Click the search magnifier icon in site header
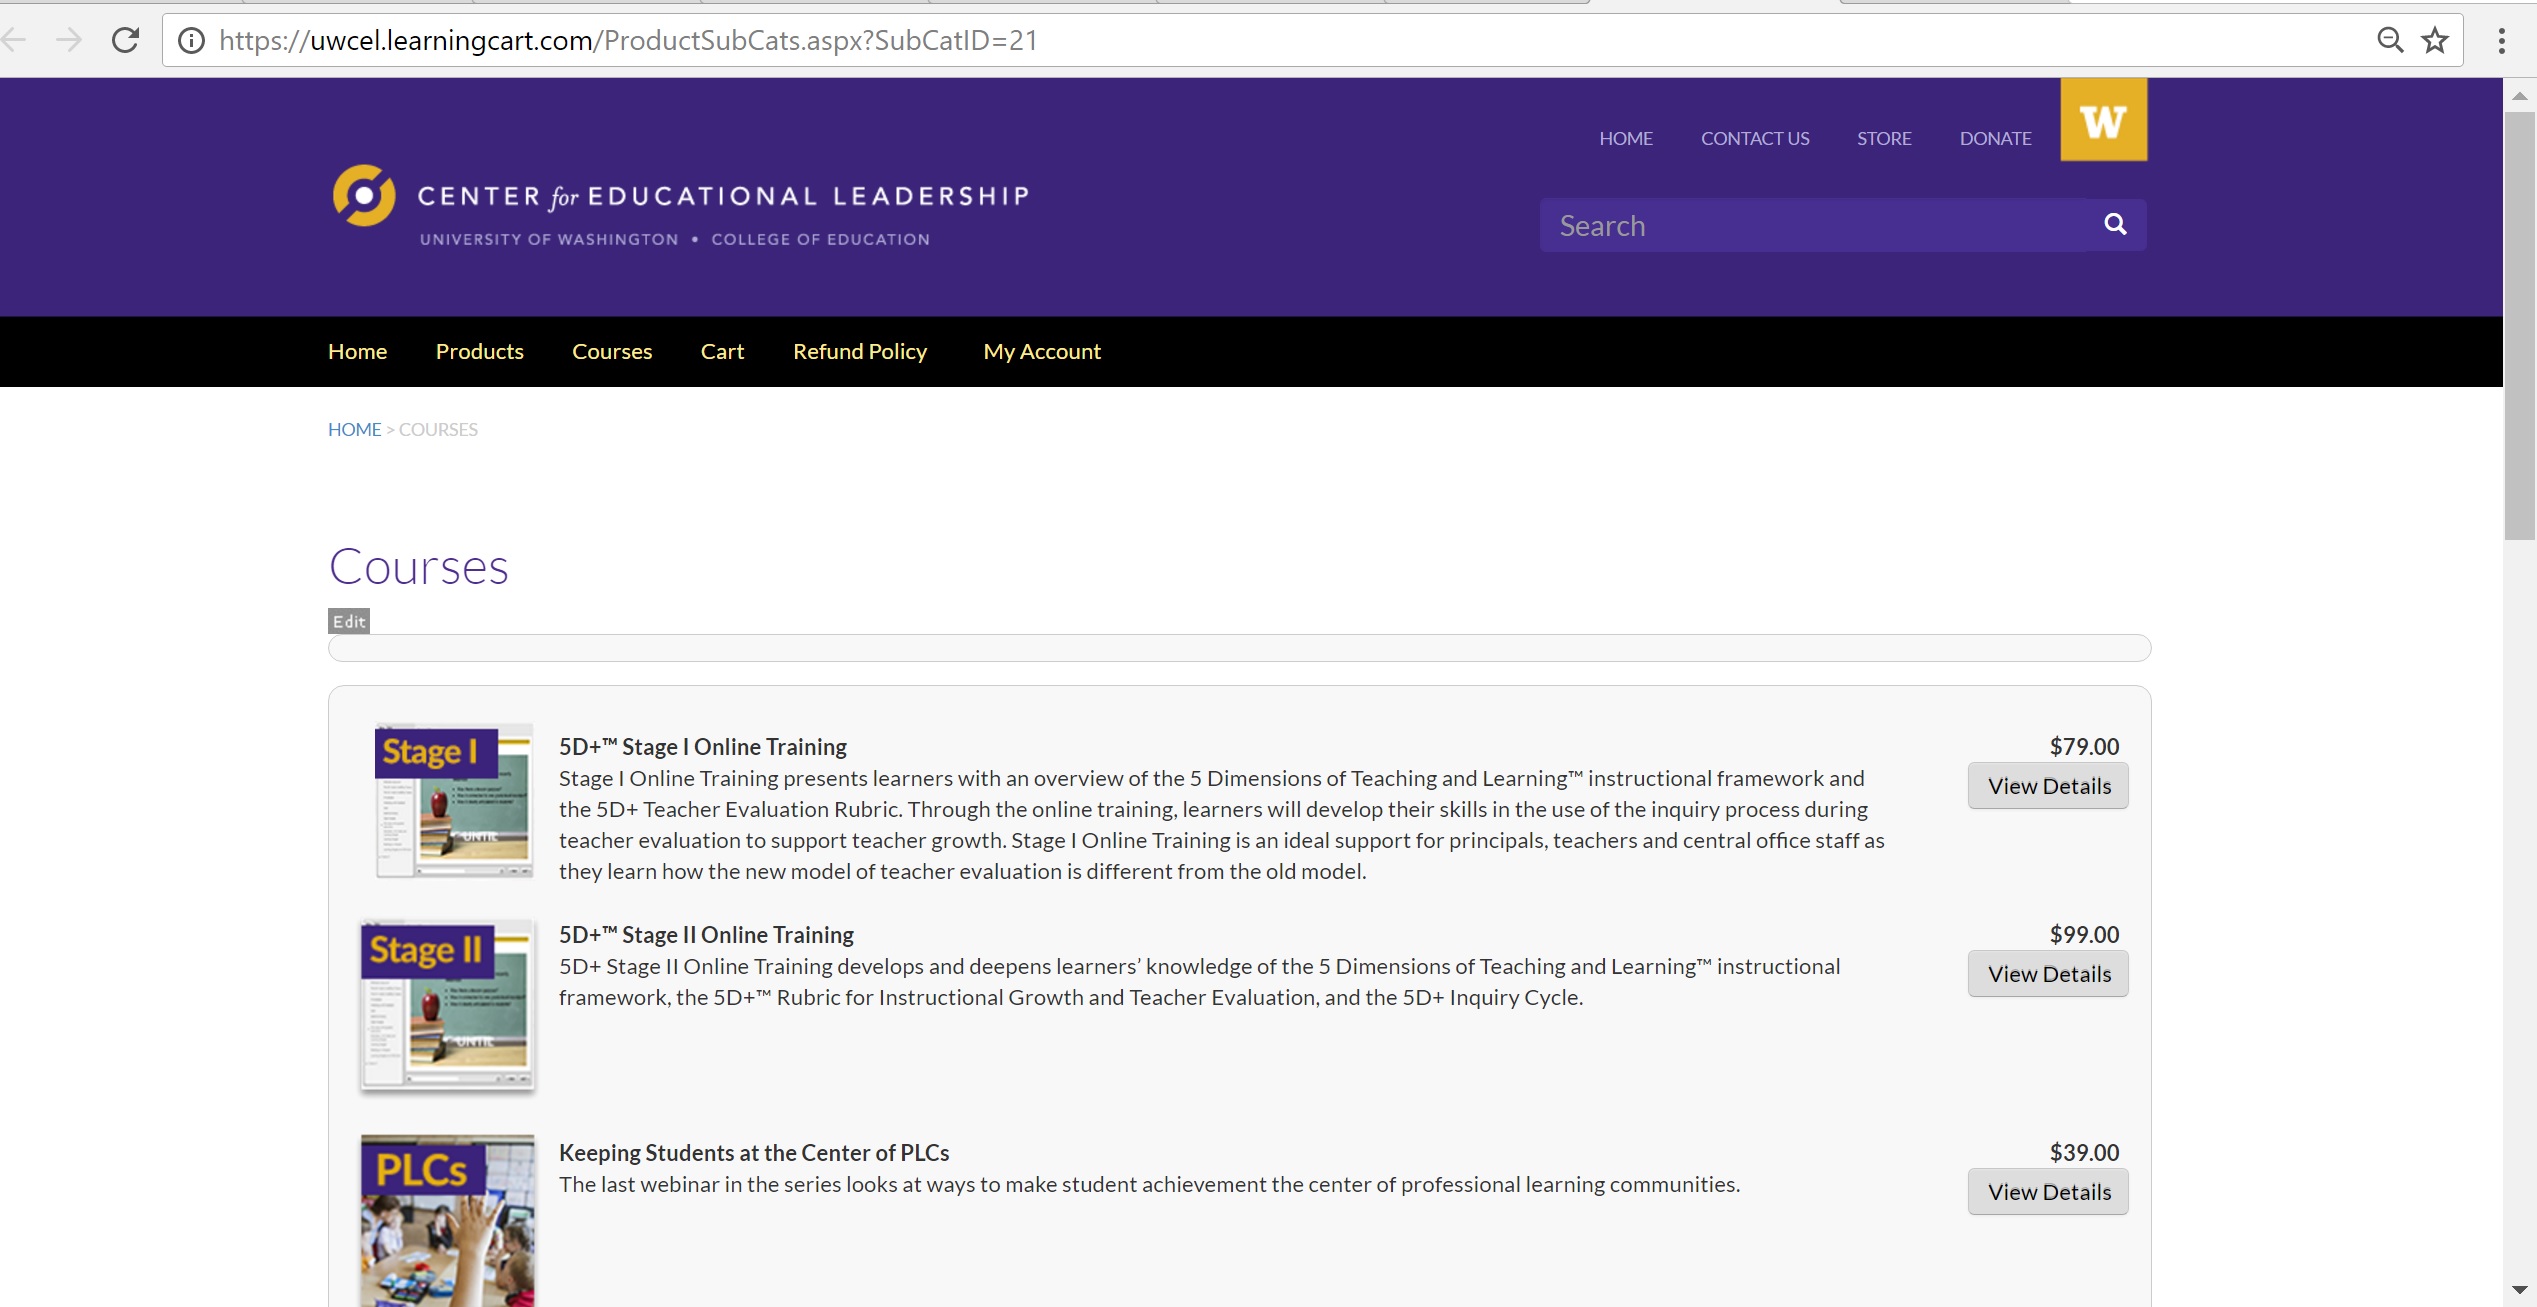The image size is (2537, 1307). click(x=2115, y=224)
